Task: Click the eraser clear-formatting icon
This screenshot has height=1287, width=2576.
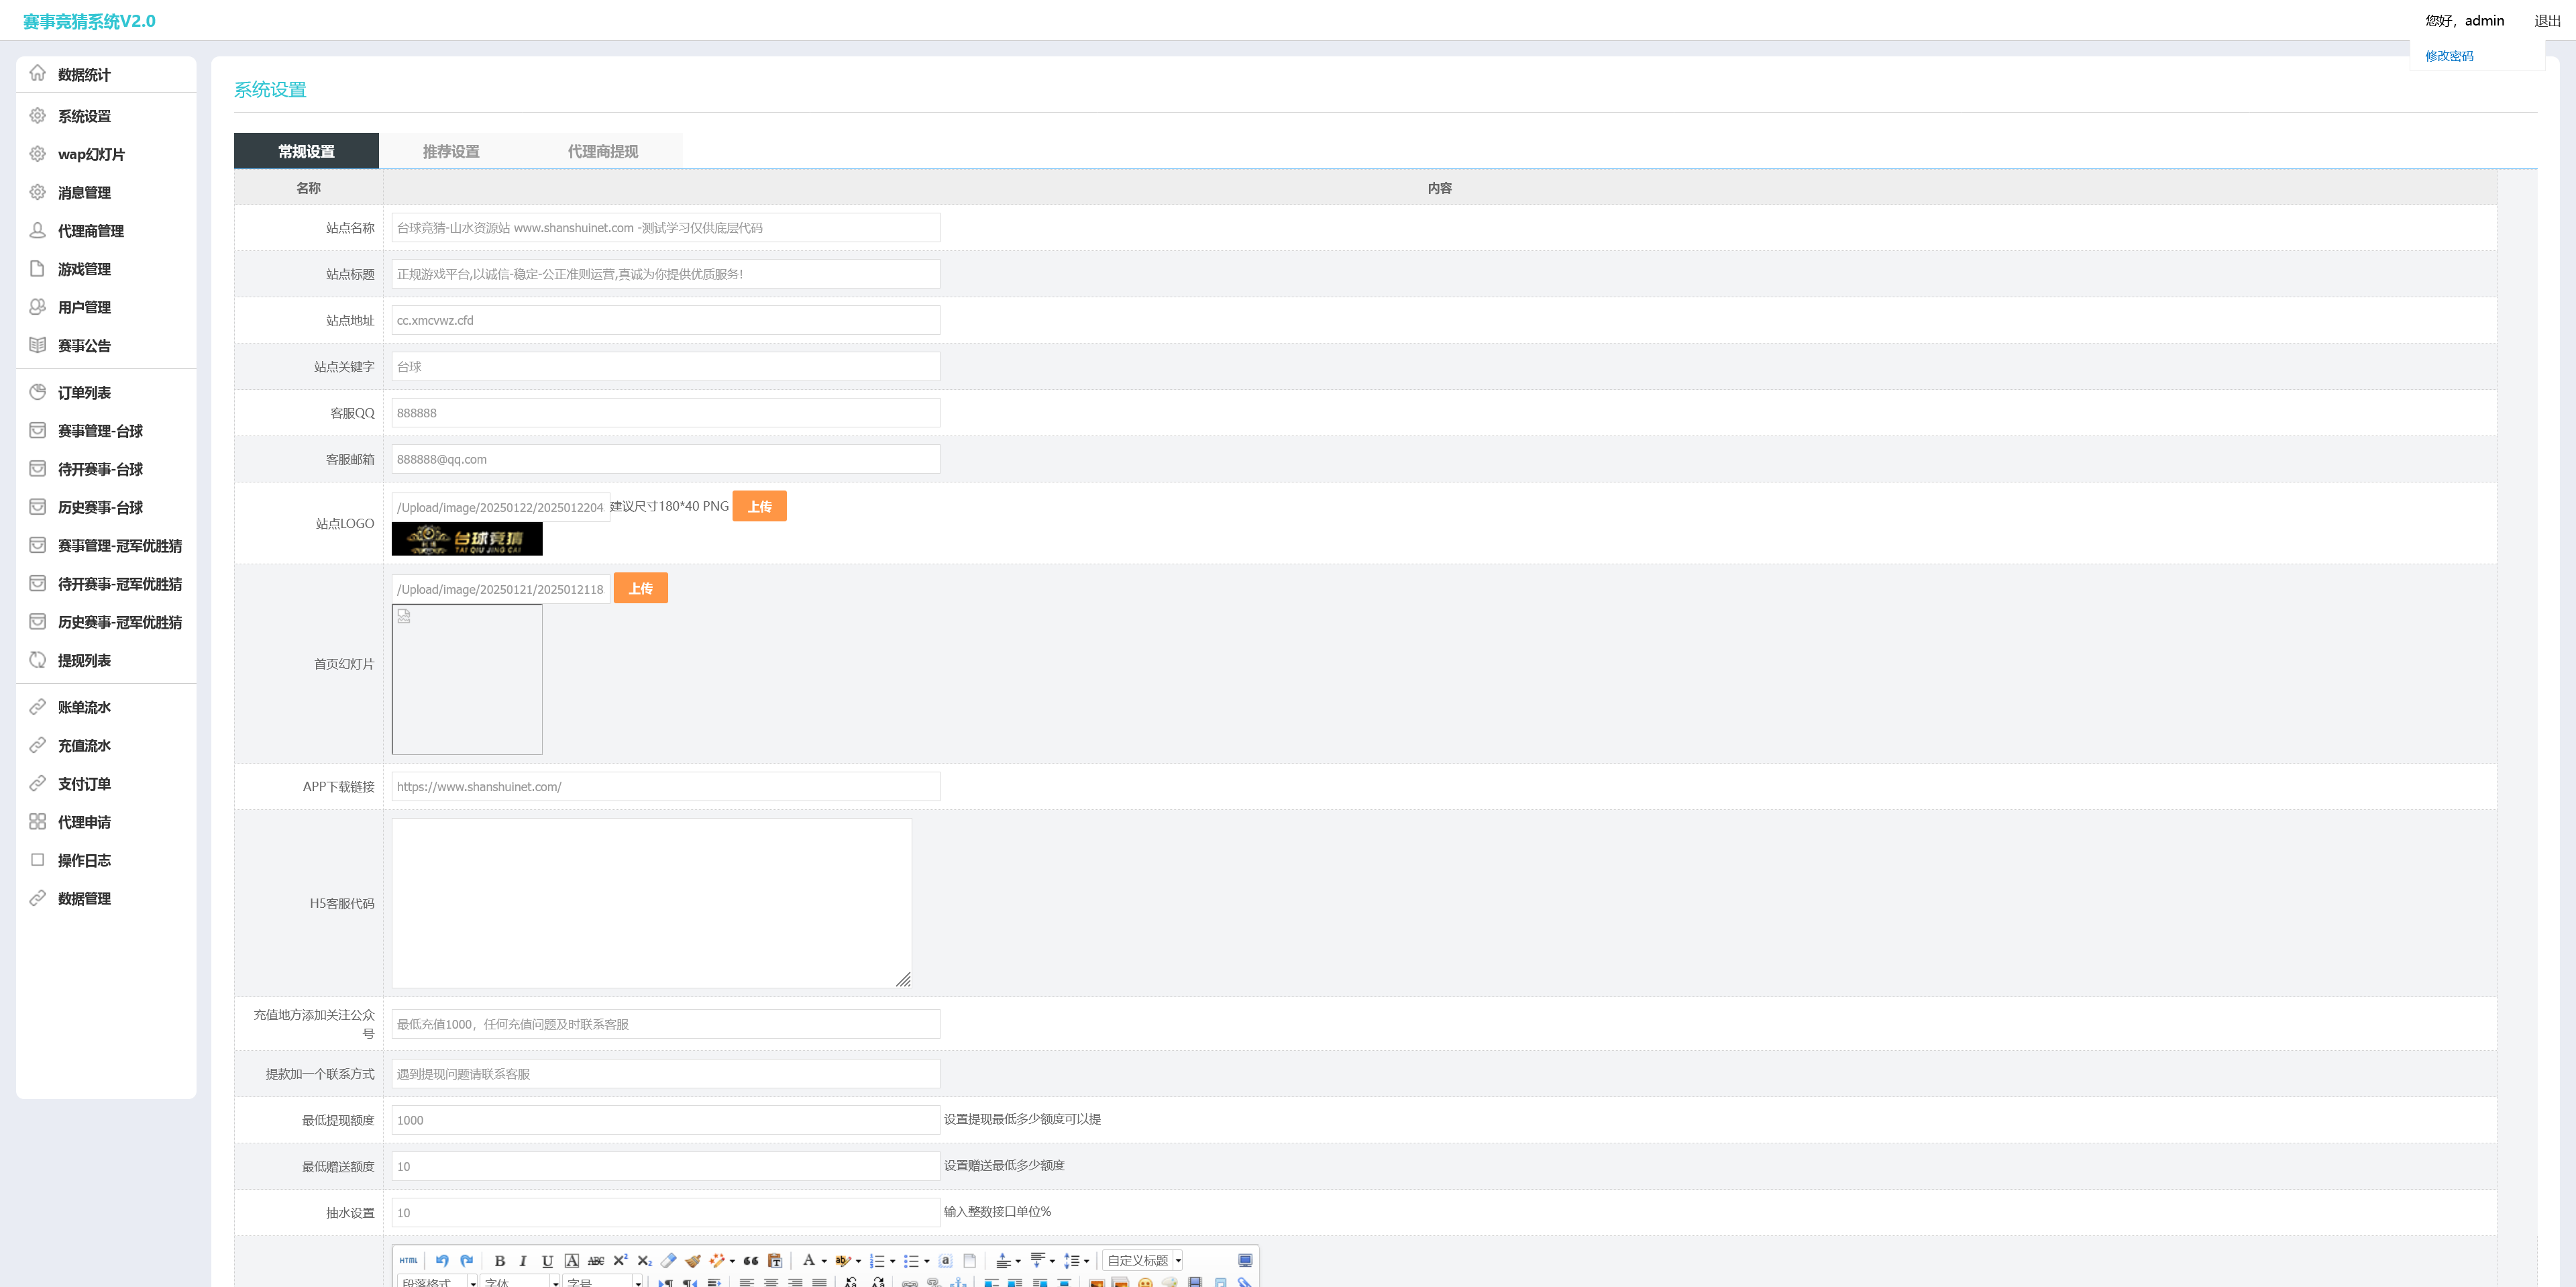Action: [668, 1260]
